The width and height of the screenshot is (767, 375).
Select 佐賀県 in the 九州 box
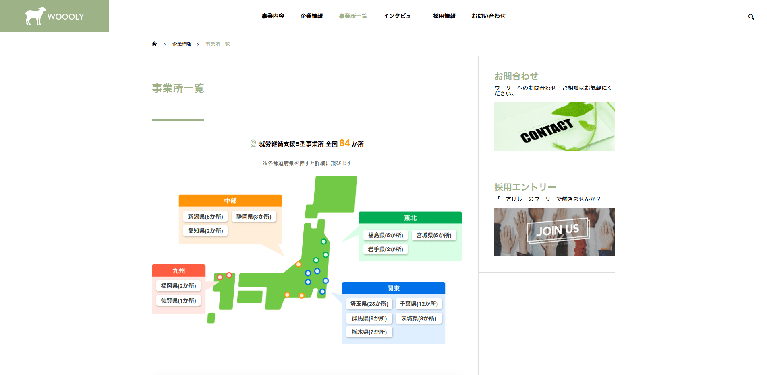(x=178, y=300)
